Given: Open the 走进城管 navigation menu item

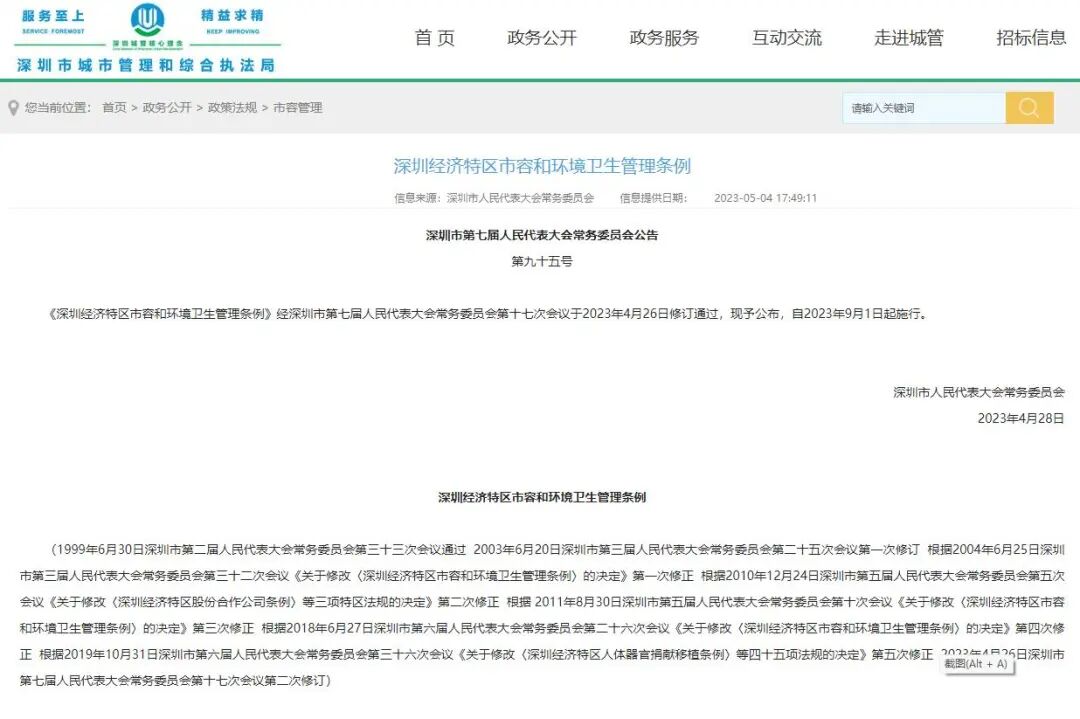Looking at the screenshot, I should tap(911, 38).
